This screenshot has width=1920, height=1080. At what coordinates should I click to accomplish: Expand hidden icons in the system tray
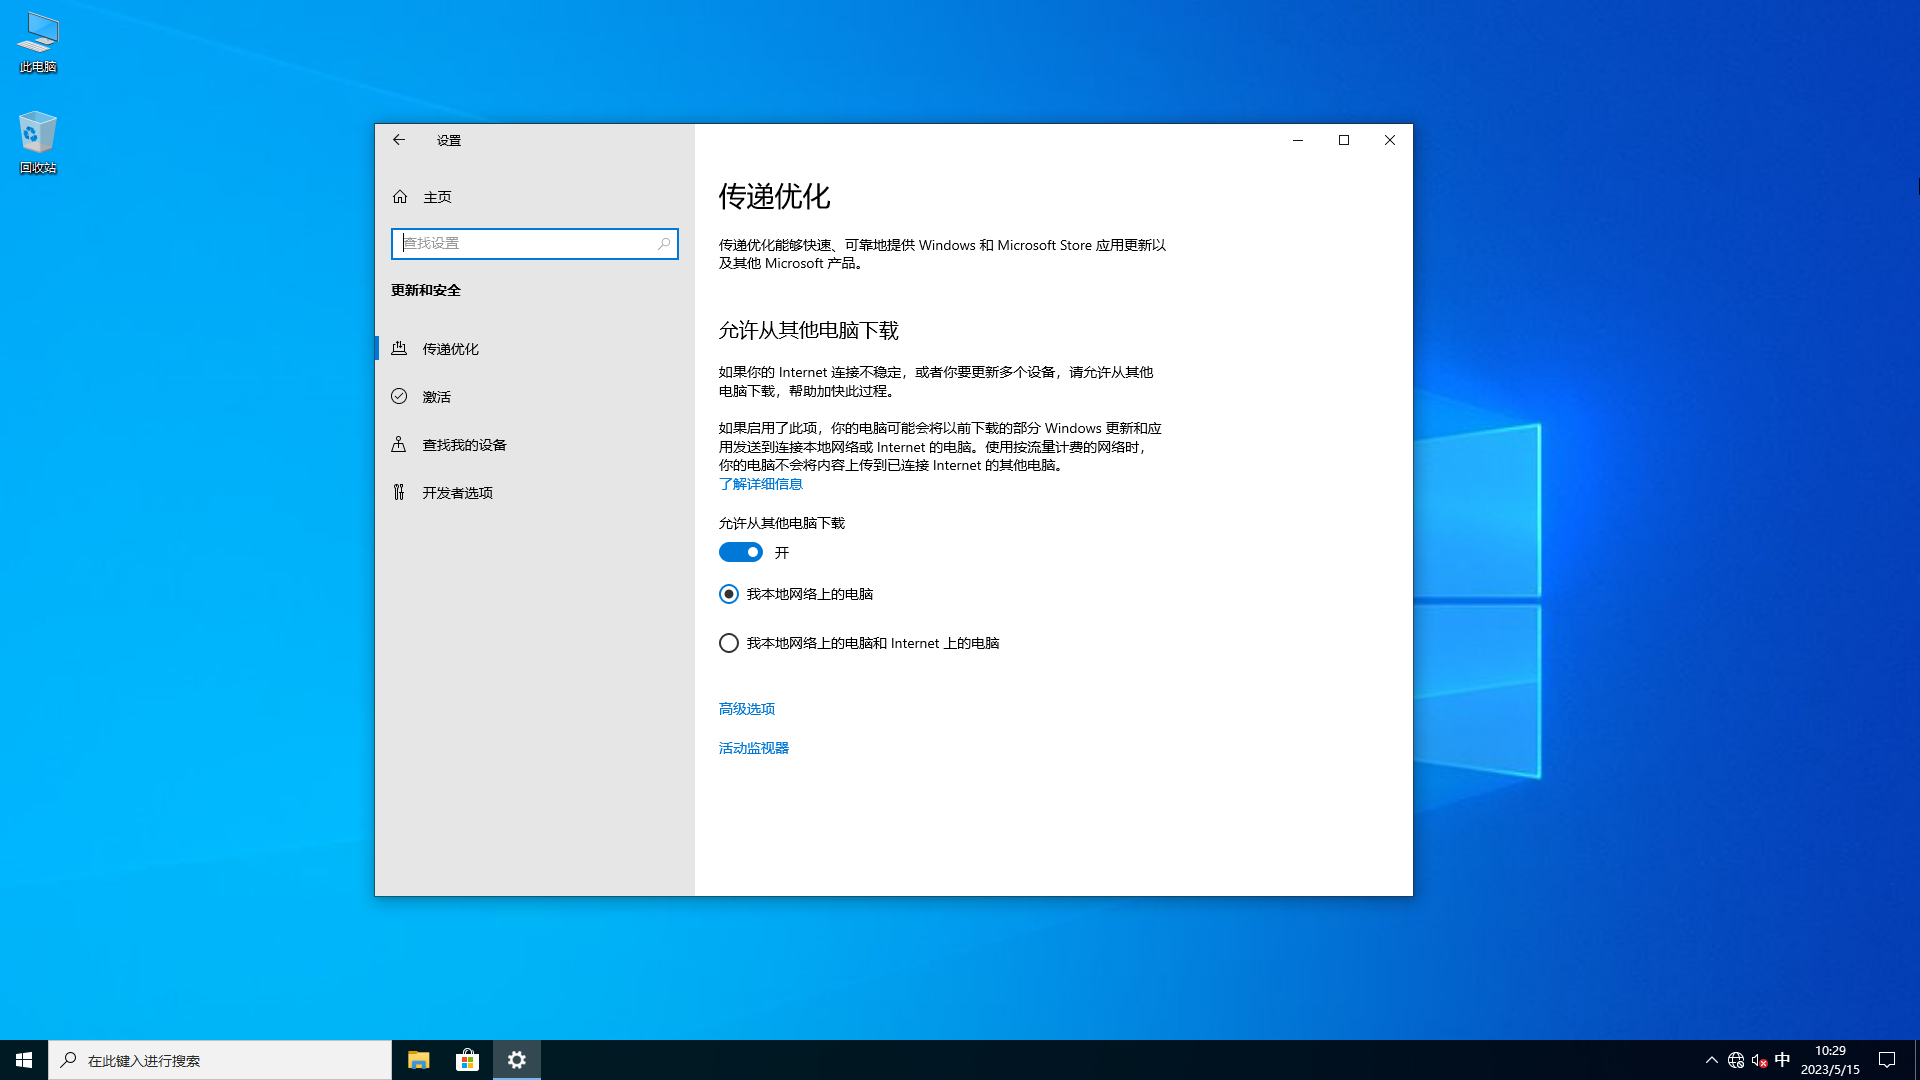tap(1711, 1059)
